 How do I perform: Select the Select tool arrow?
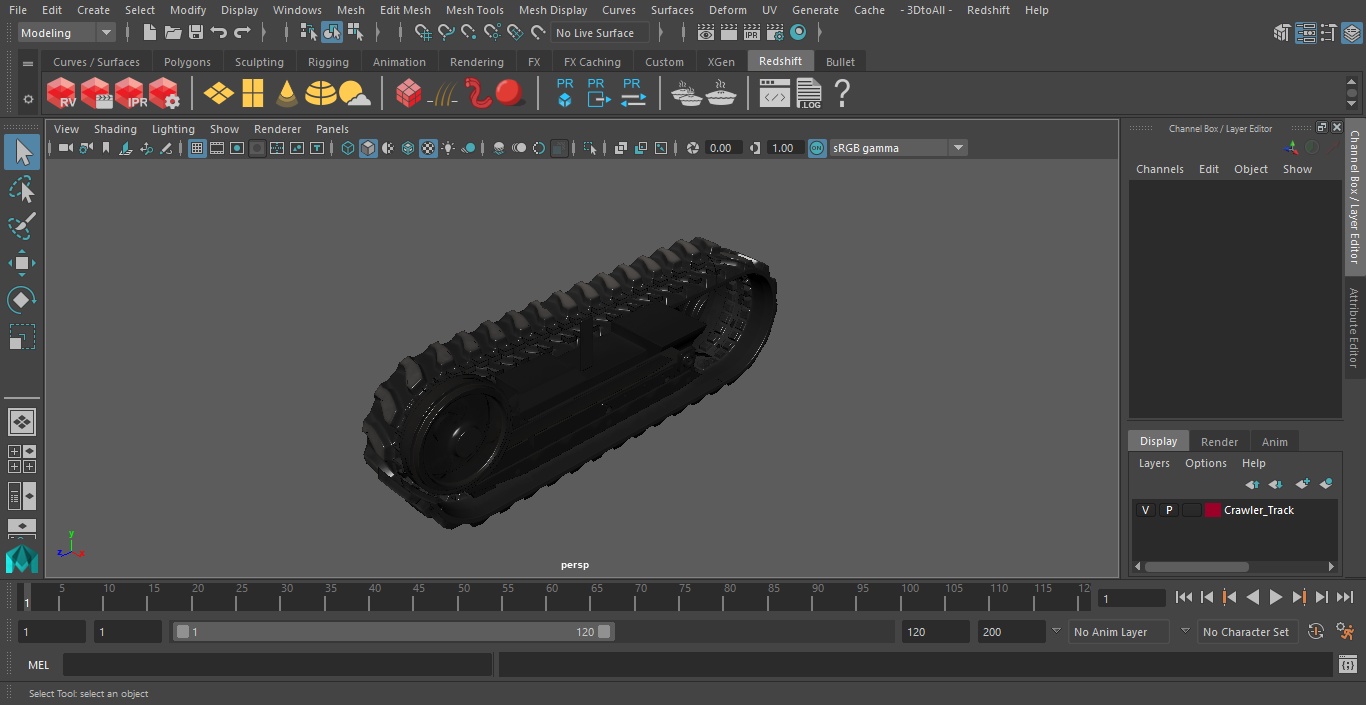(22, 152)
